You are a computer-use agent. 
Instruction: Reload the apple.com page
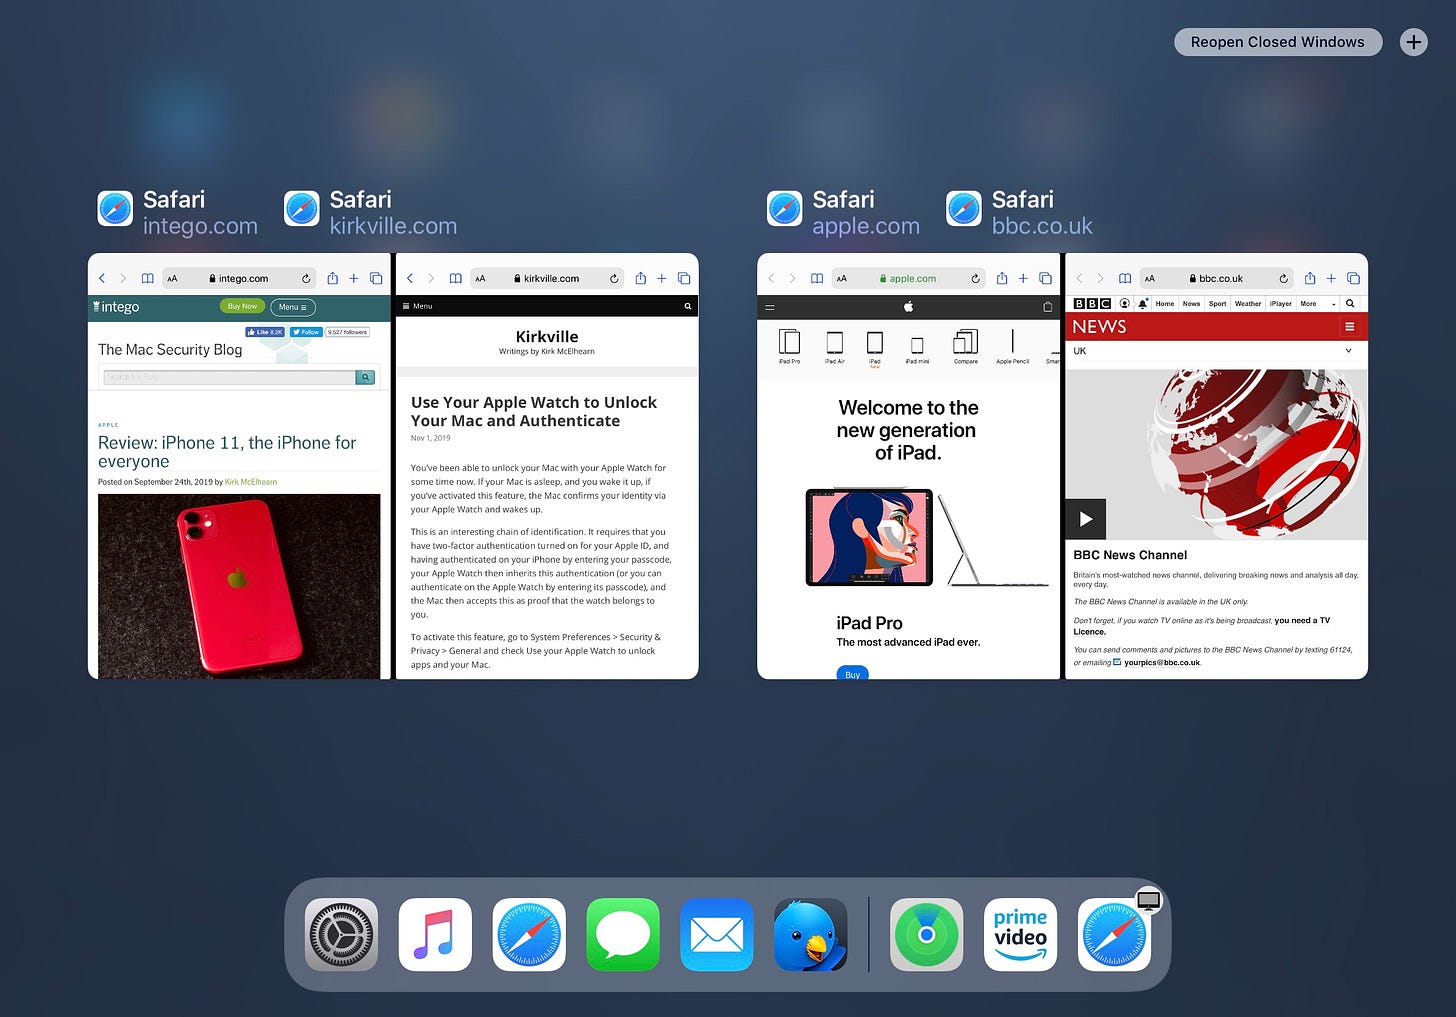(975, 279)
